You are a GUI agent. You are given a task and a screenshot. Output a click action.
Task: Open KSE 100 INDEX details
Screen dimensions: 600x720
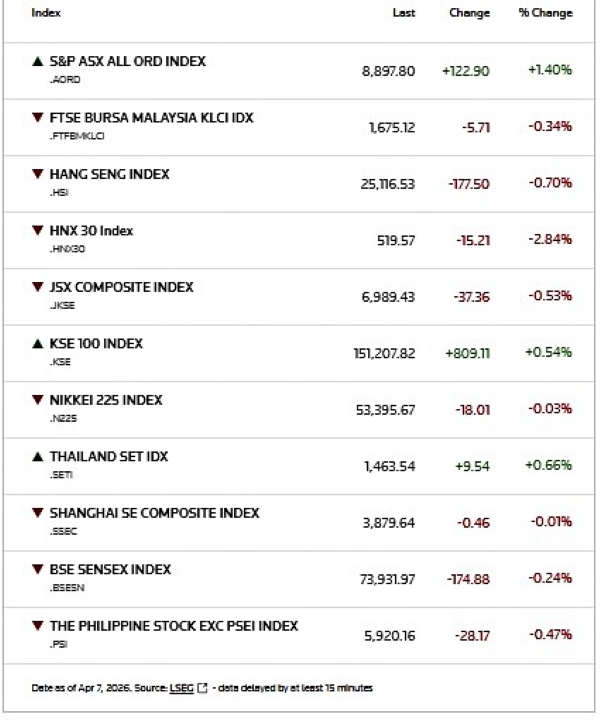(x=96, y=344)
